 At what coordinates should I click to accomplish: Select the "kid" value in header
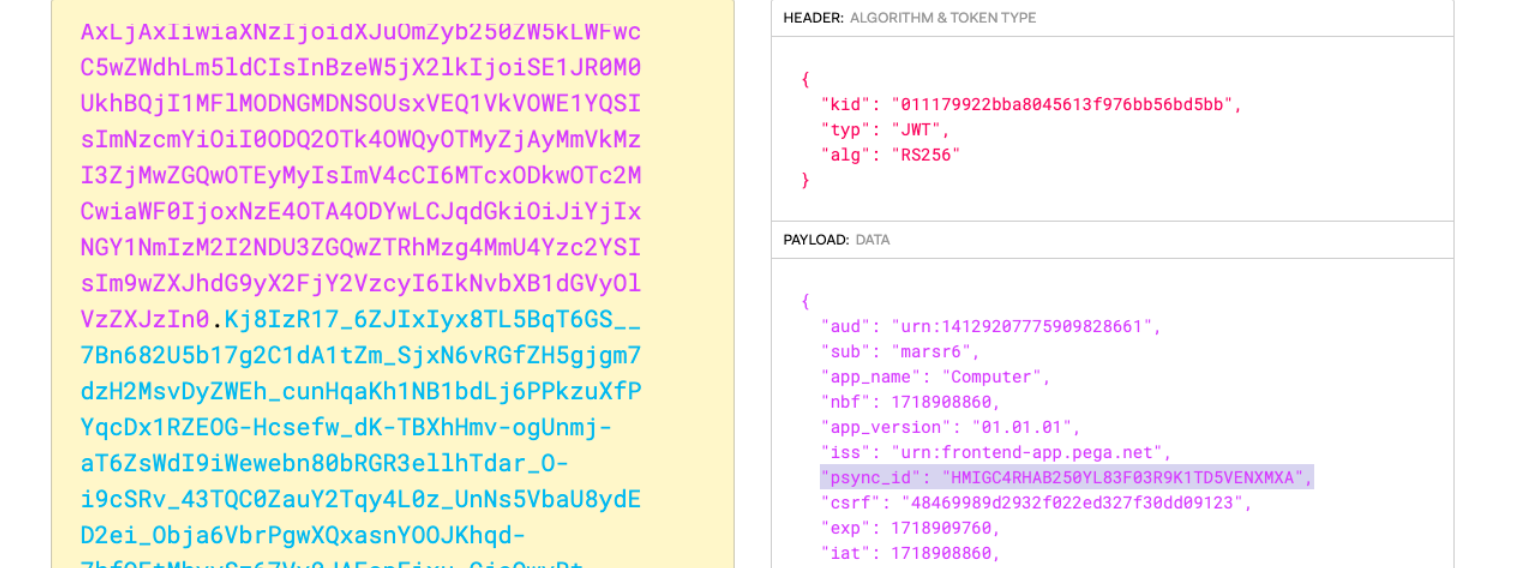click(1066, 105)
